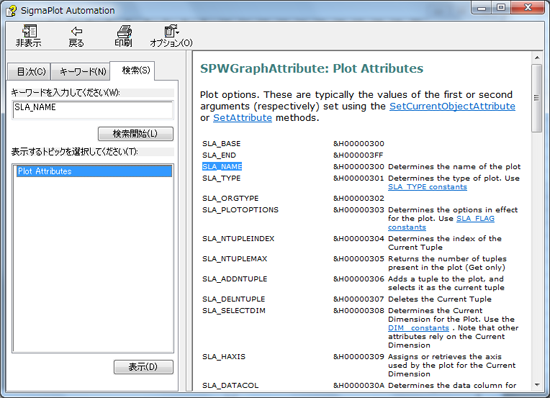Image resolution: width=550 pixels, height=398 pixels.
Task: Open the SLA_TYPE constants link
Action: (x=427, y=187)
